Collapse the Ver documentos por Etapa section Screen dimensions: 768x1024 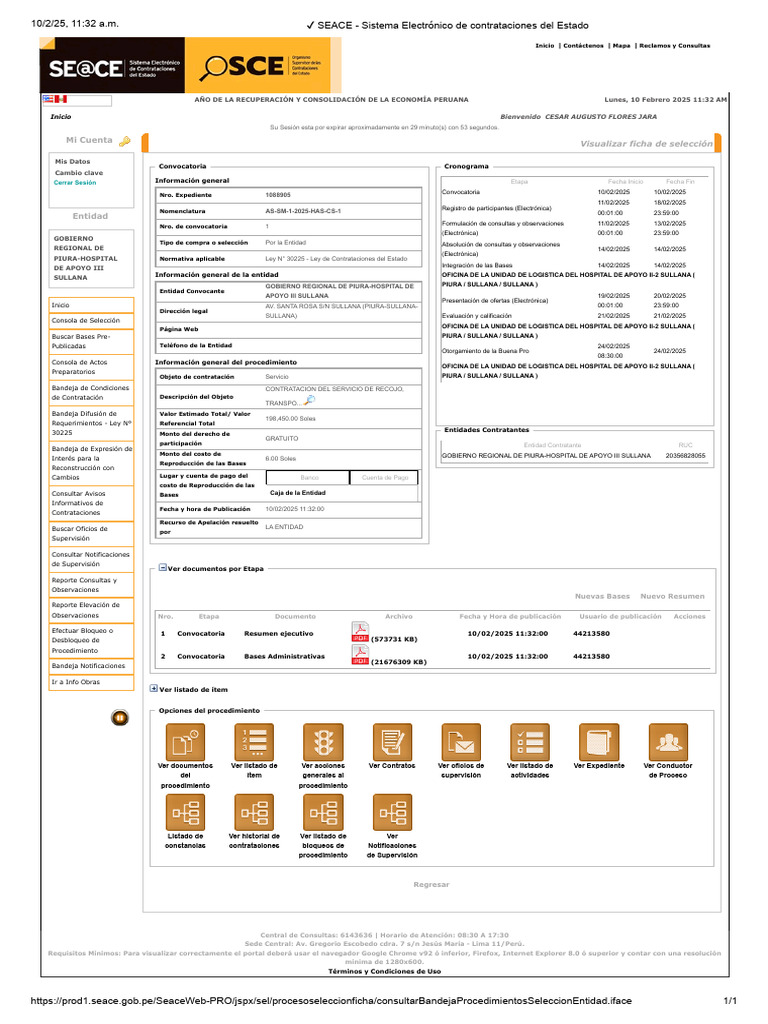(x=163, y=568)
